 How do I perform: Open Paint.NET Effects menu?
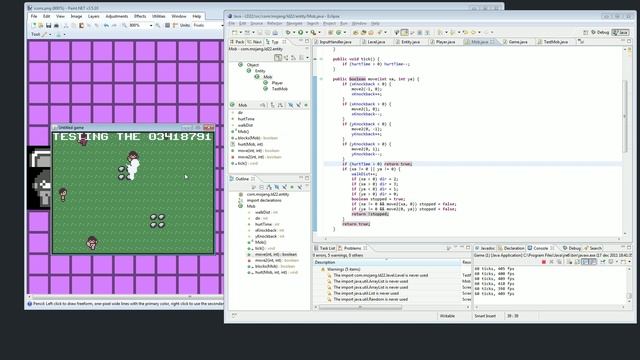(140, 16)
